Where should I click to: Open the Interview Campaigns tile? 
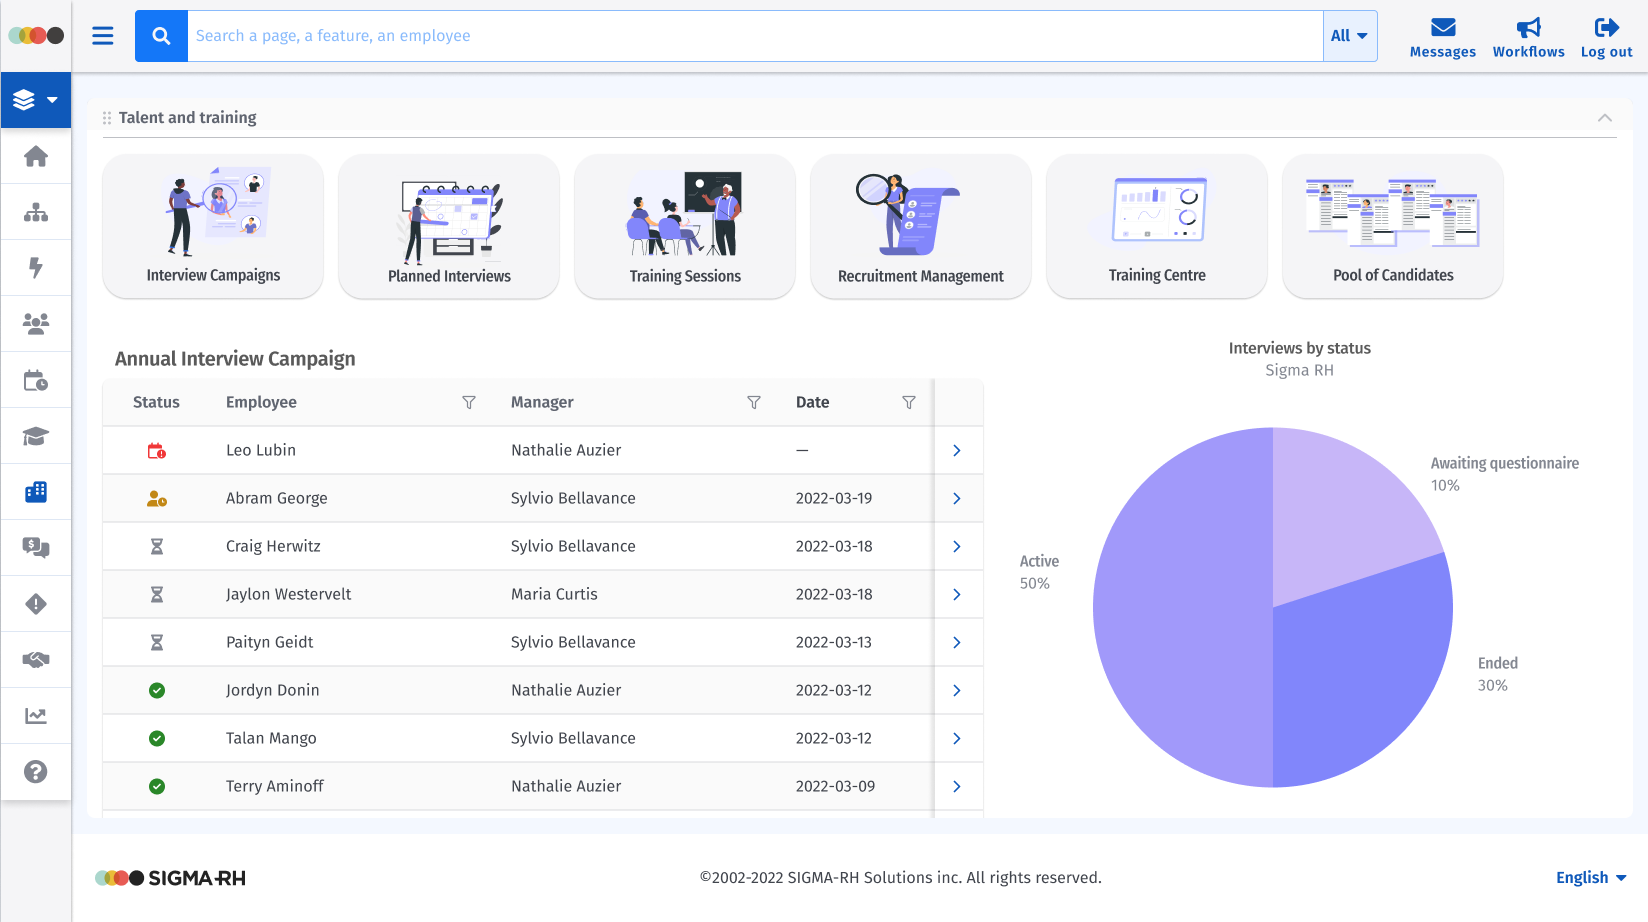pos(213,226)
